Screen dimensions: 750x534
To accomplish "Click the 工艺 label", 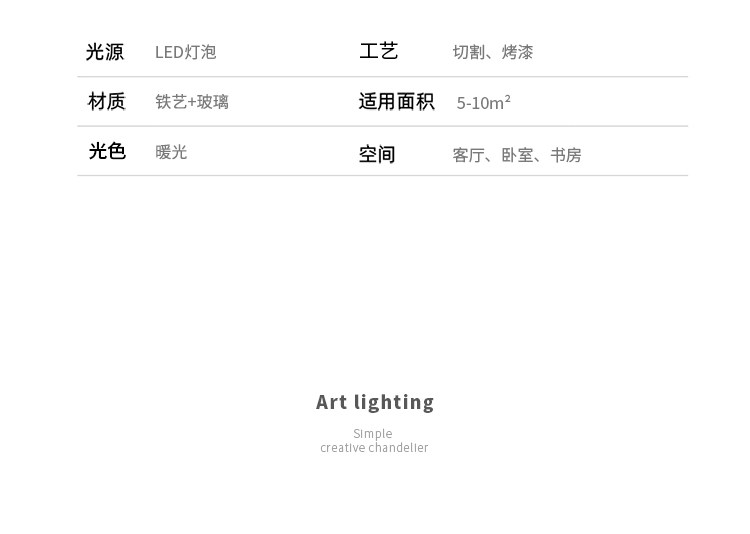I will click(378, 51).
